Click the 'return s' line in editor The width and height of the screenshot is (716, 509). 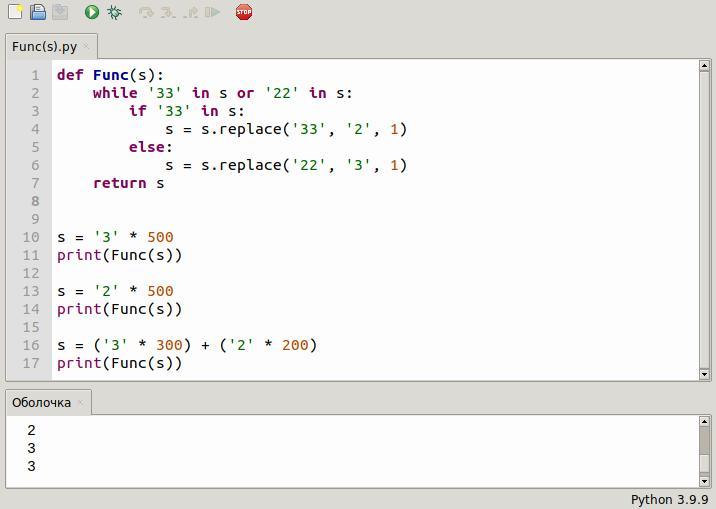coord(128,183)
